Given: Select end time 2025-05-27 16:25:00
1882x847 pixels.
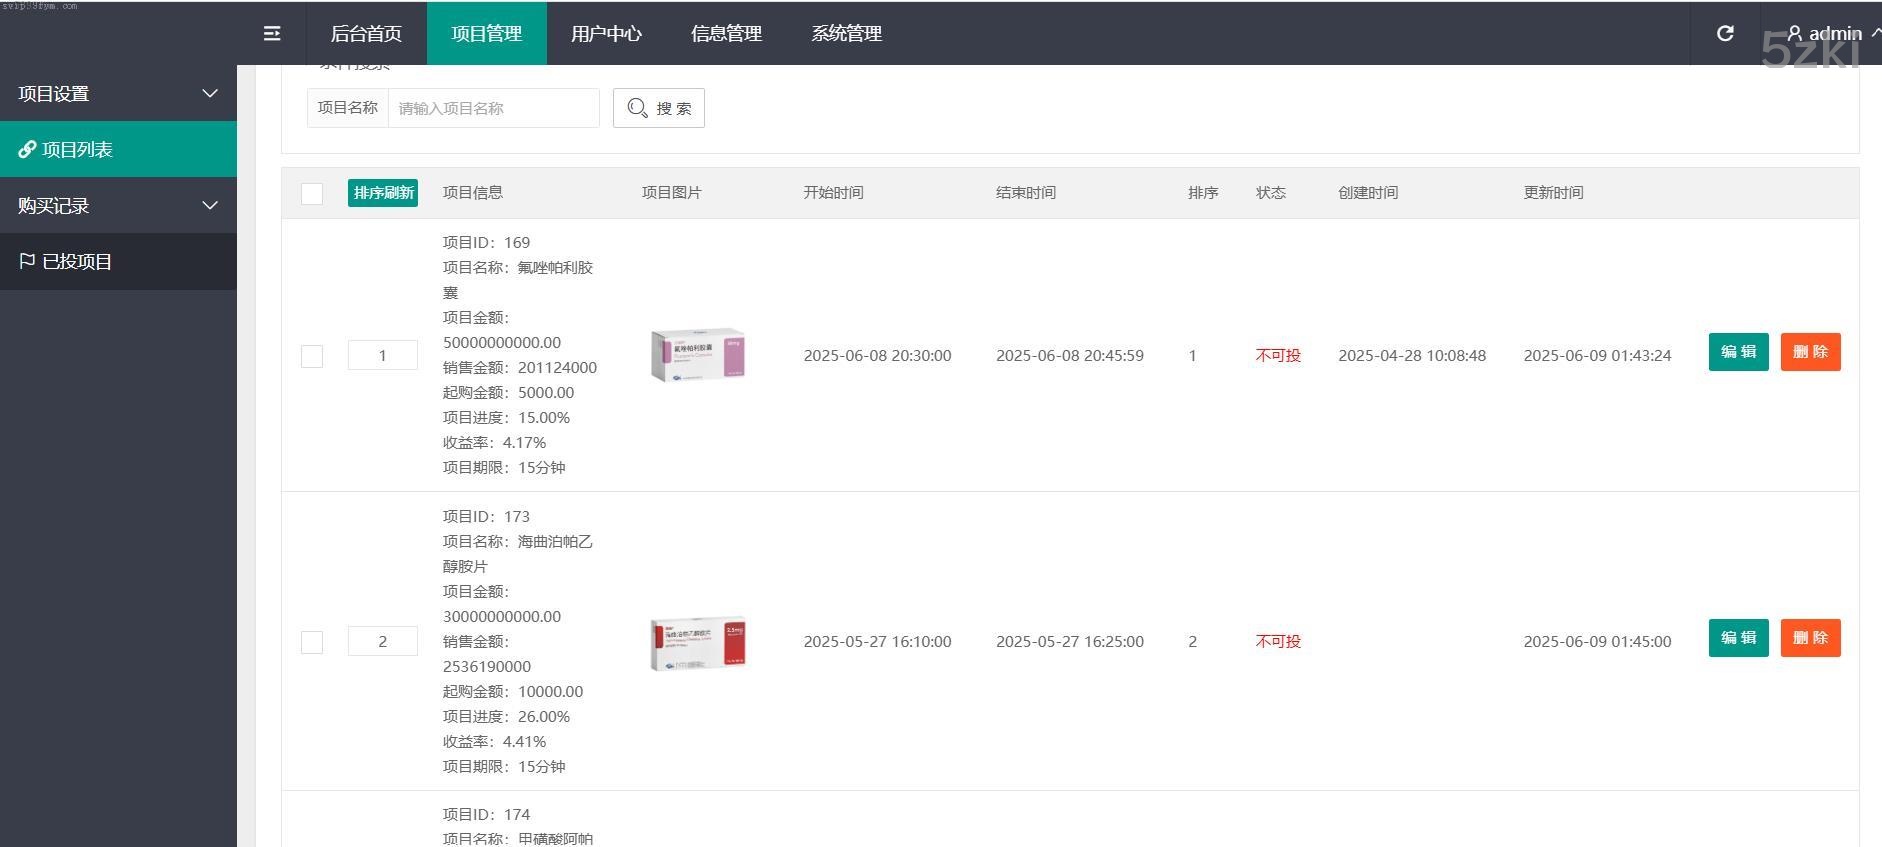Looking at the screenshot, I should pos(1070,641).
